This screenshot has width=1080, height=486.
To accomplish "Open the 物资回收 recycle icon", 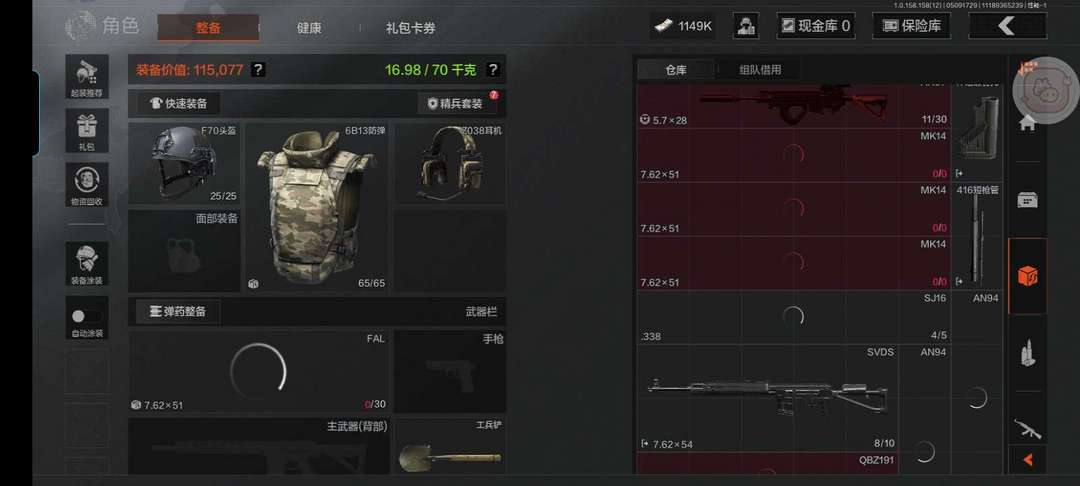I will (87, 184).
